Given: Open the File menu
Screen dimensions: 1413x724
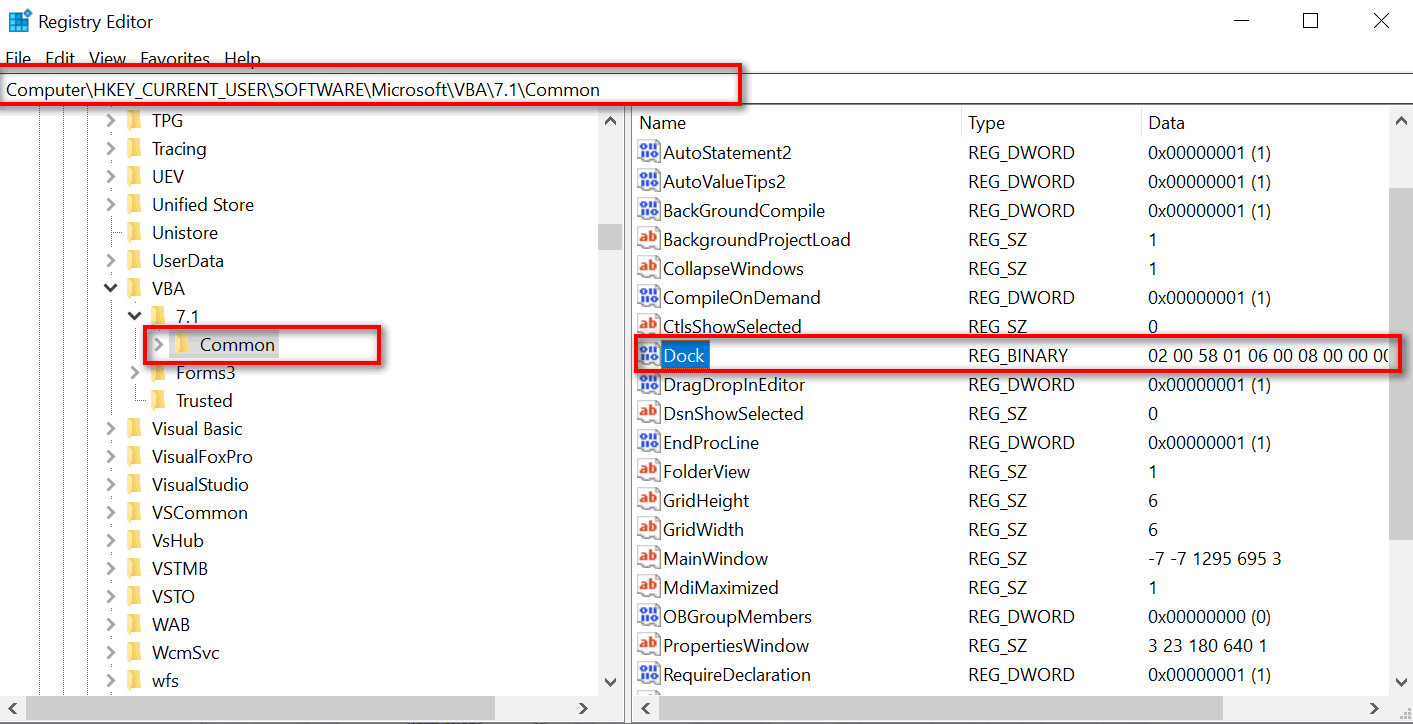Looking at the screenshot, I should coord(18,59).
